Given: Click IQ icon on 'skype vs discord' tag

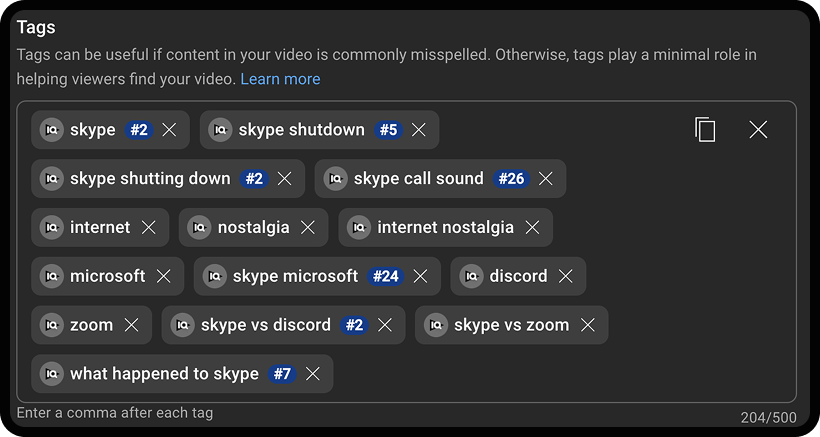Looking at the screenshot, I should [183, 325].
